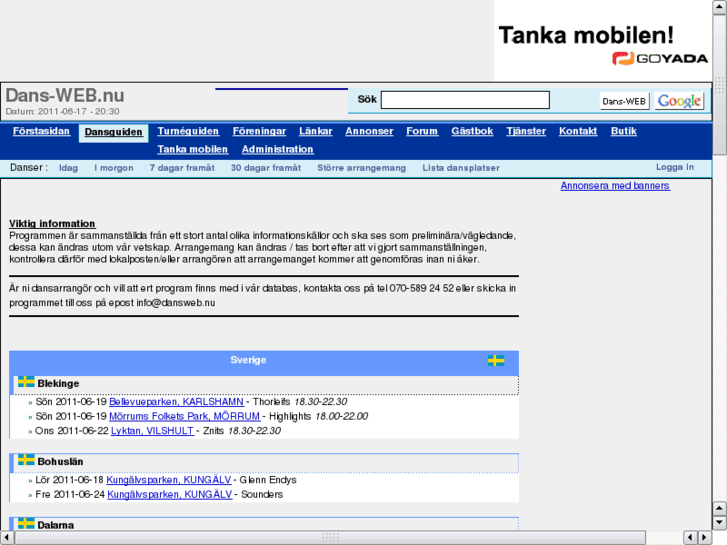Click the horizontal scrollbar left arrow

[6, 538]
